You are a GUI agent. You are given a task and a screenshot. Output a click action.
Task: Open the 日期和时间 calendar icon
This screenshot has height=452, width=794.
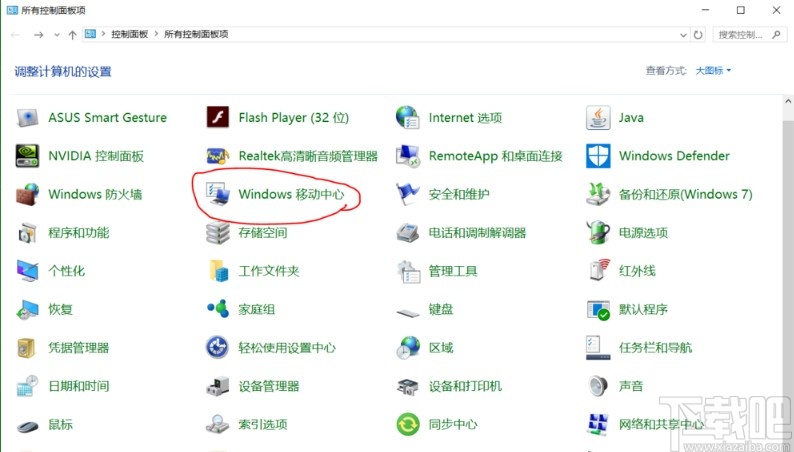(x=27, y=386)
